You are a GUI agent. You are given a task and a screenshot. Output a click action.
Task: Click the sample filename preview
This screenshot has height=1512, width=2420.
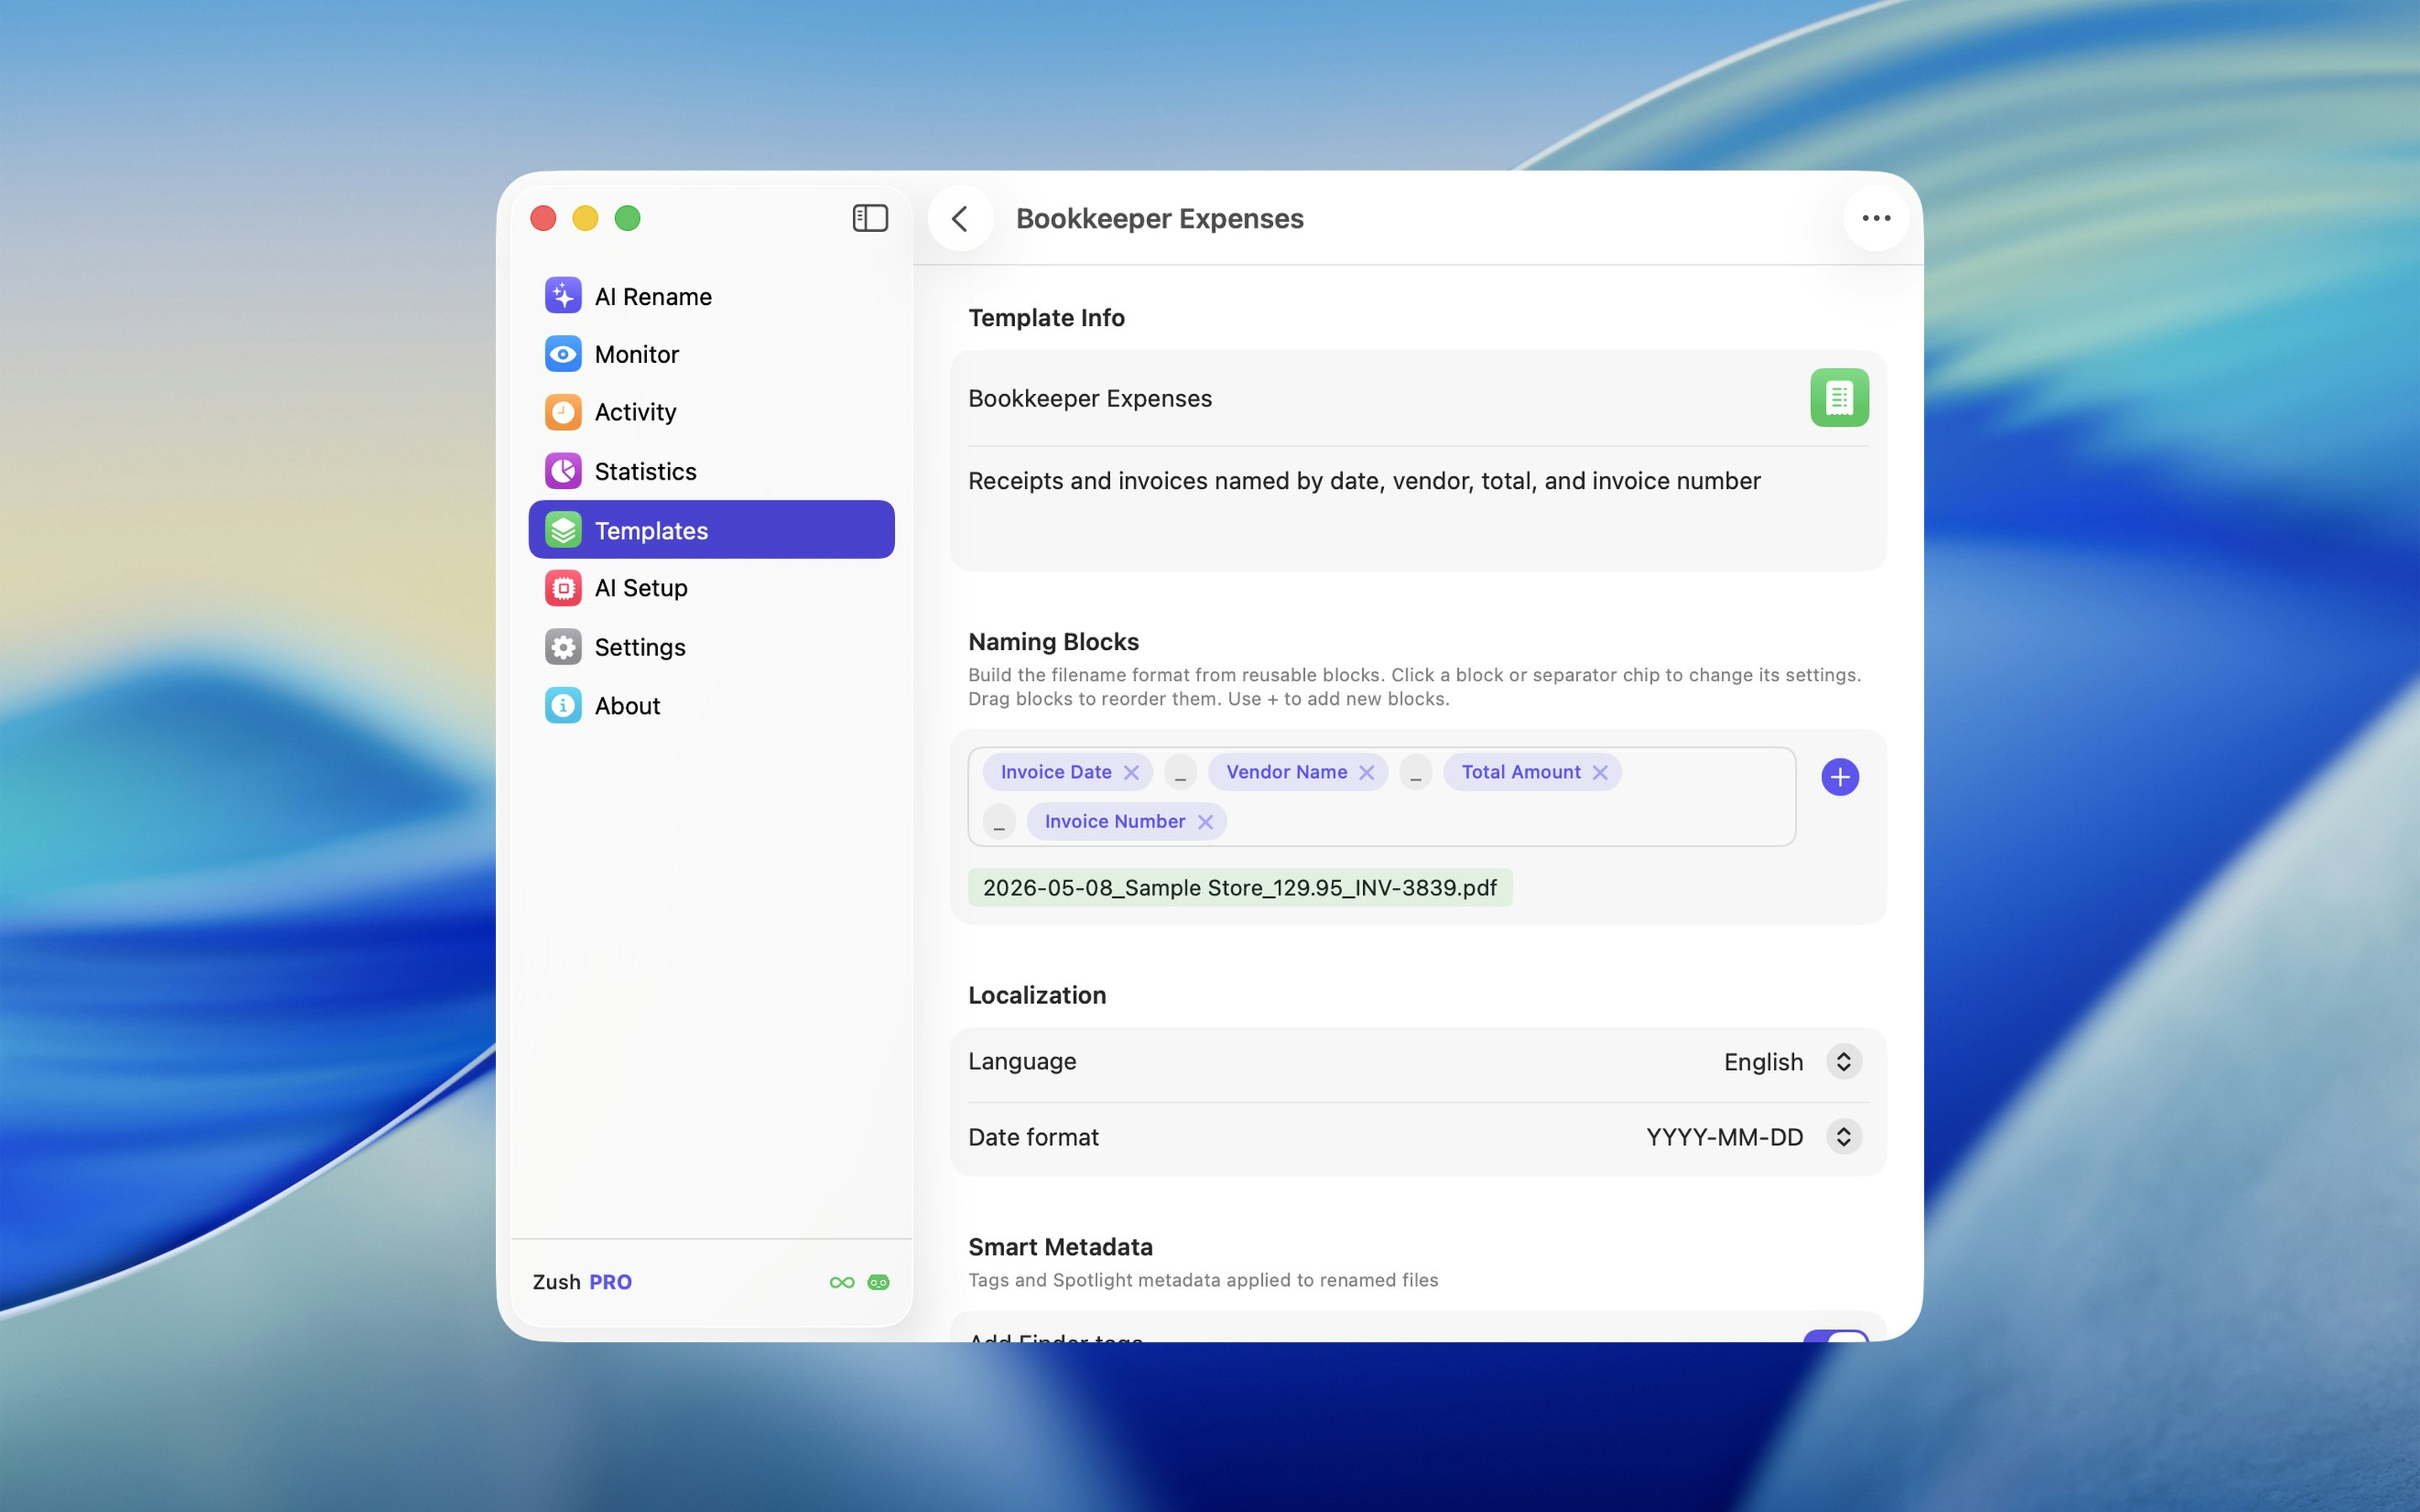1240,888
